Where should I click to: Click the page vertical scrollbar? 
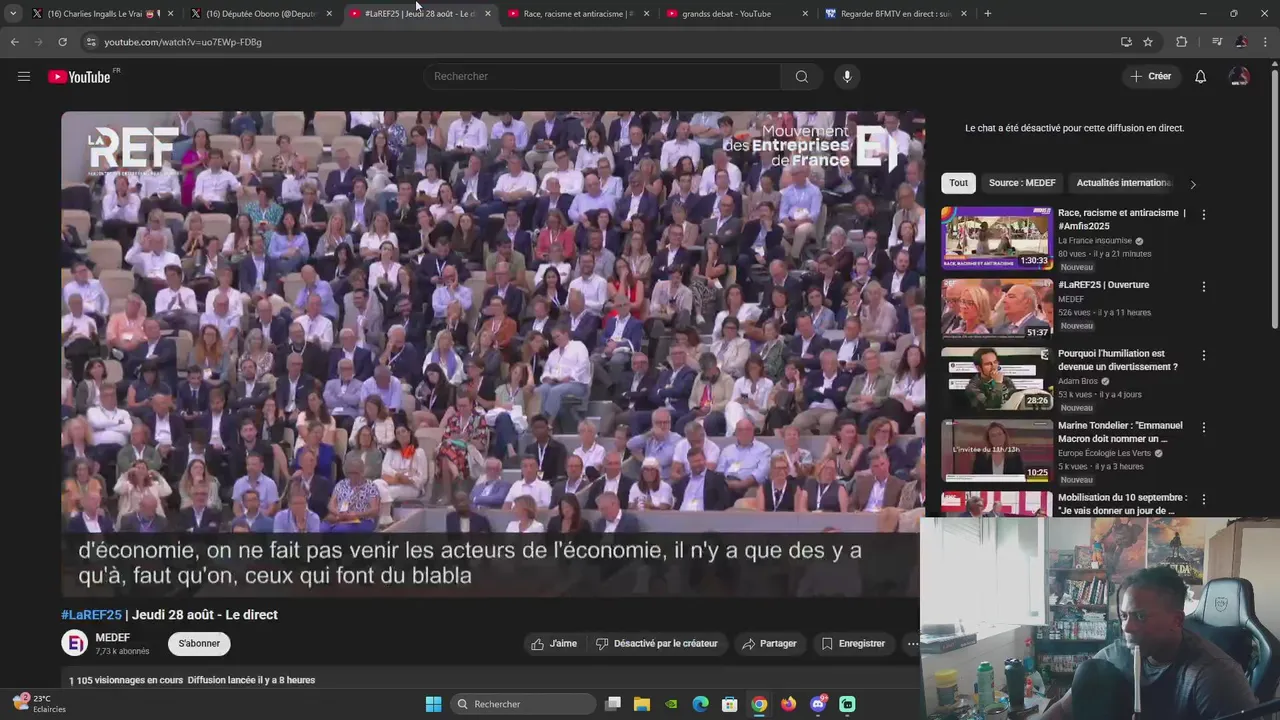pos(1274,198)
